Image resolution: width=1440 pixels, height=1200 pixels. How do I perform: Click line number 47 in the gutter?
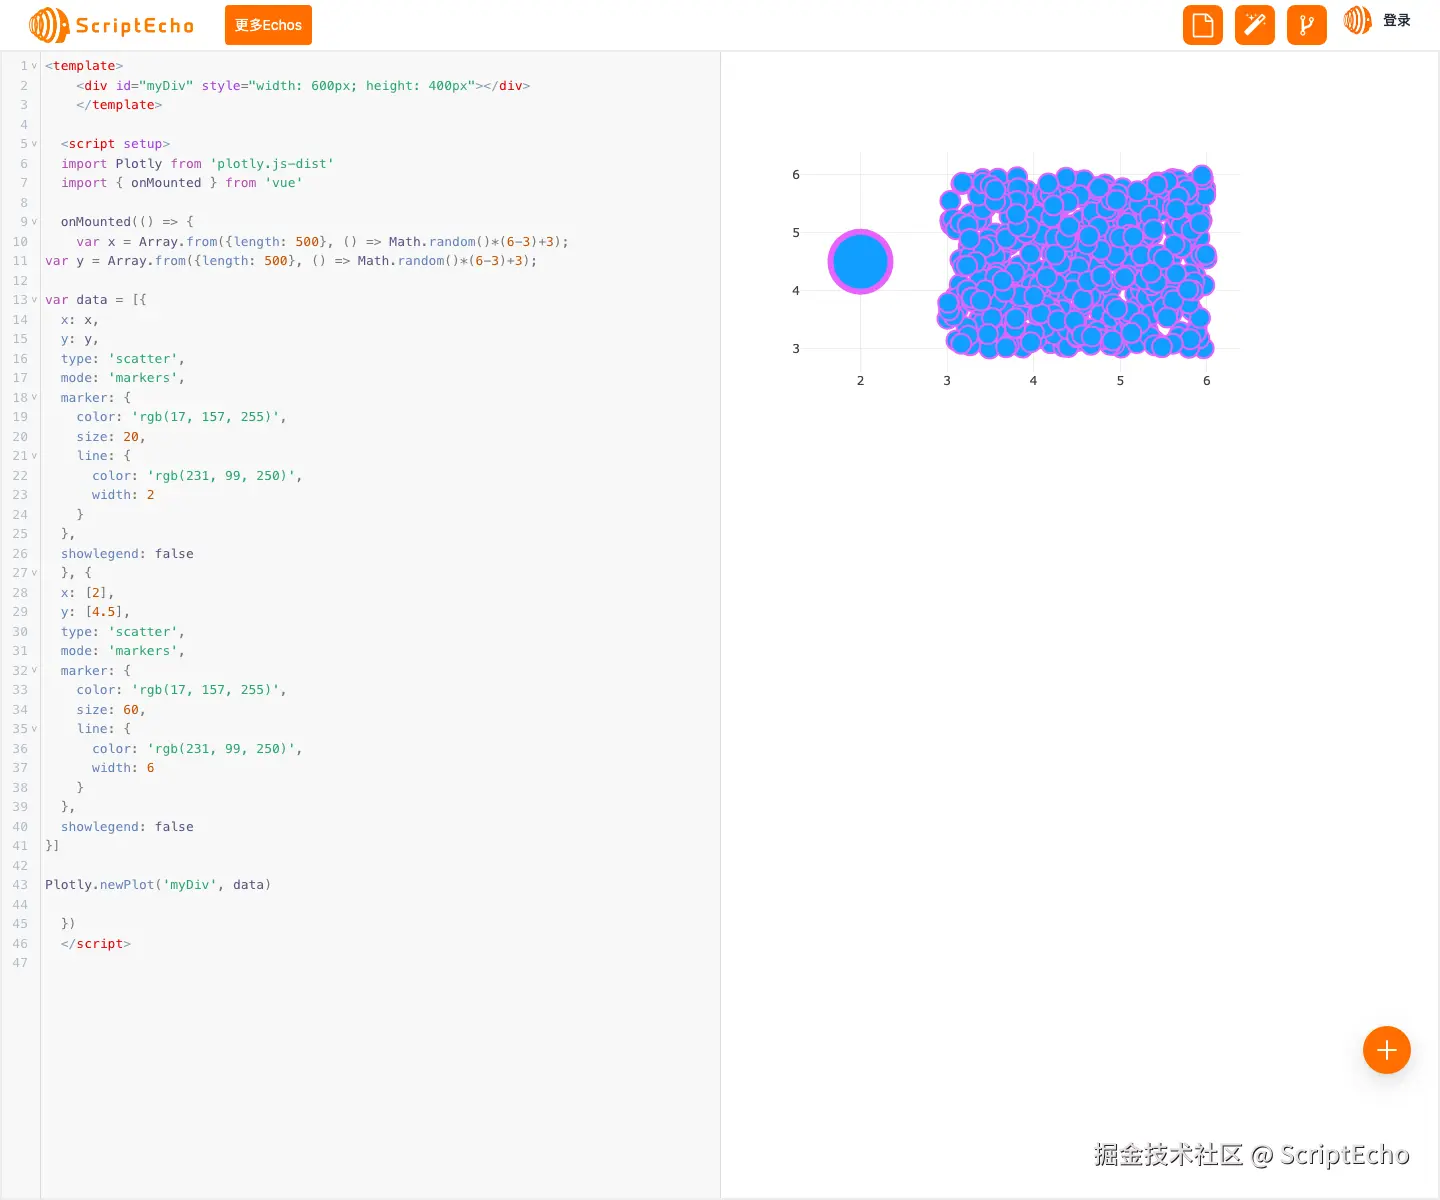(x=20, y=963)
